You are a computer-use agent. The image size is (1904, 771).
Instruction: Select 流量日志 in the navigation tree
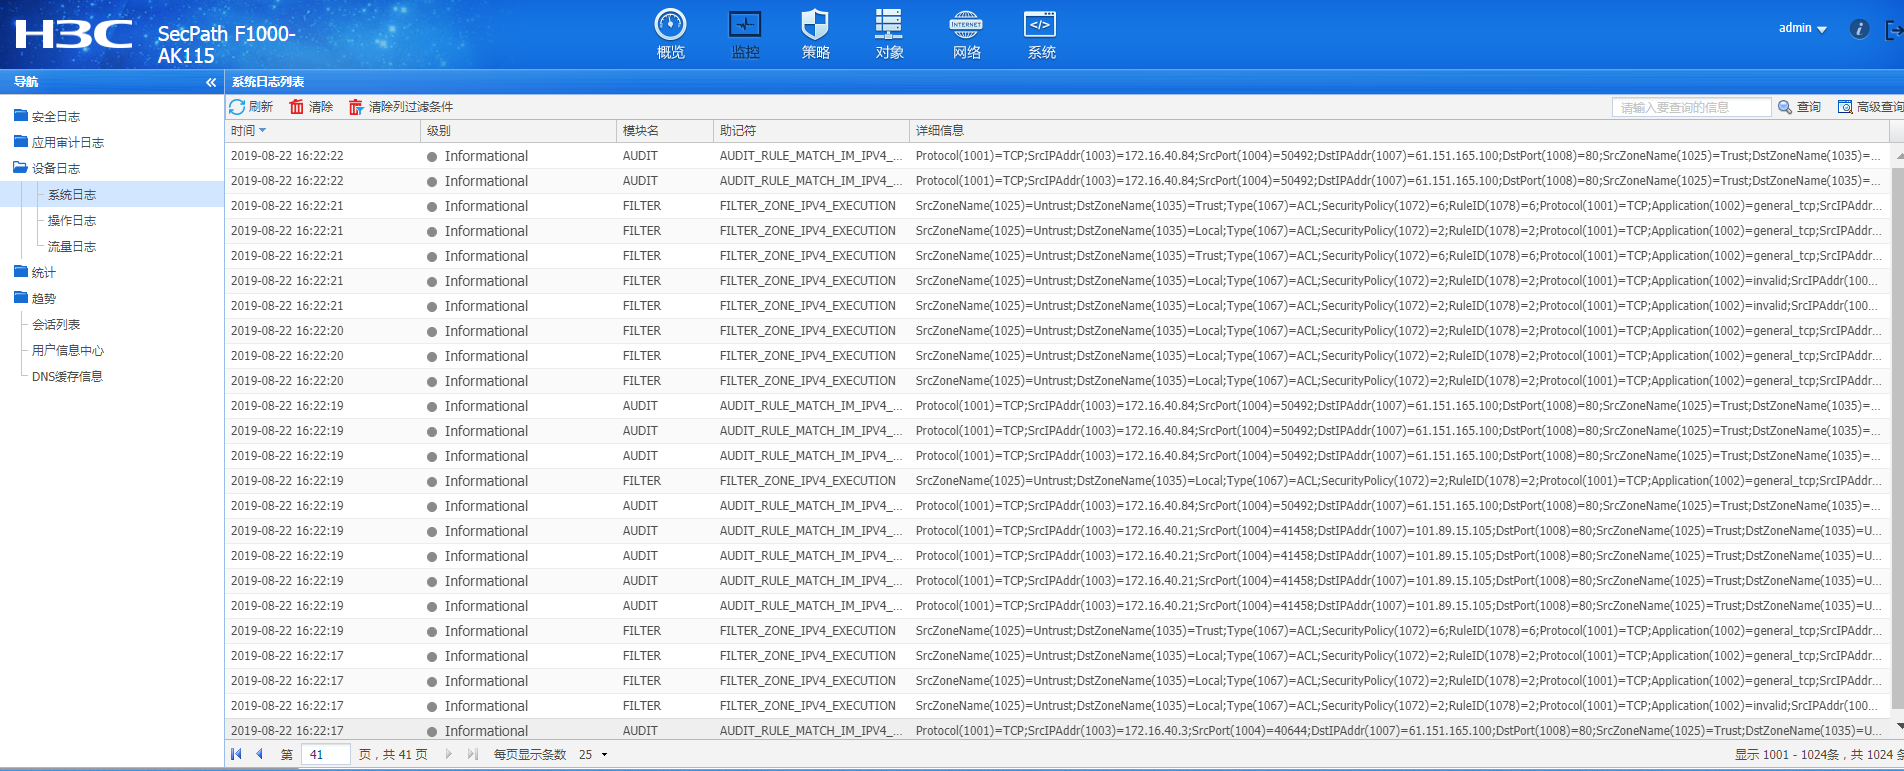[x=72, y=247]
